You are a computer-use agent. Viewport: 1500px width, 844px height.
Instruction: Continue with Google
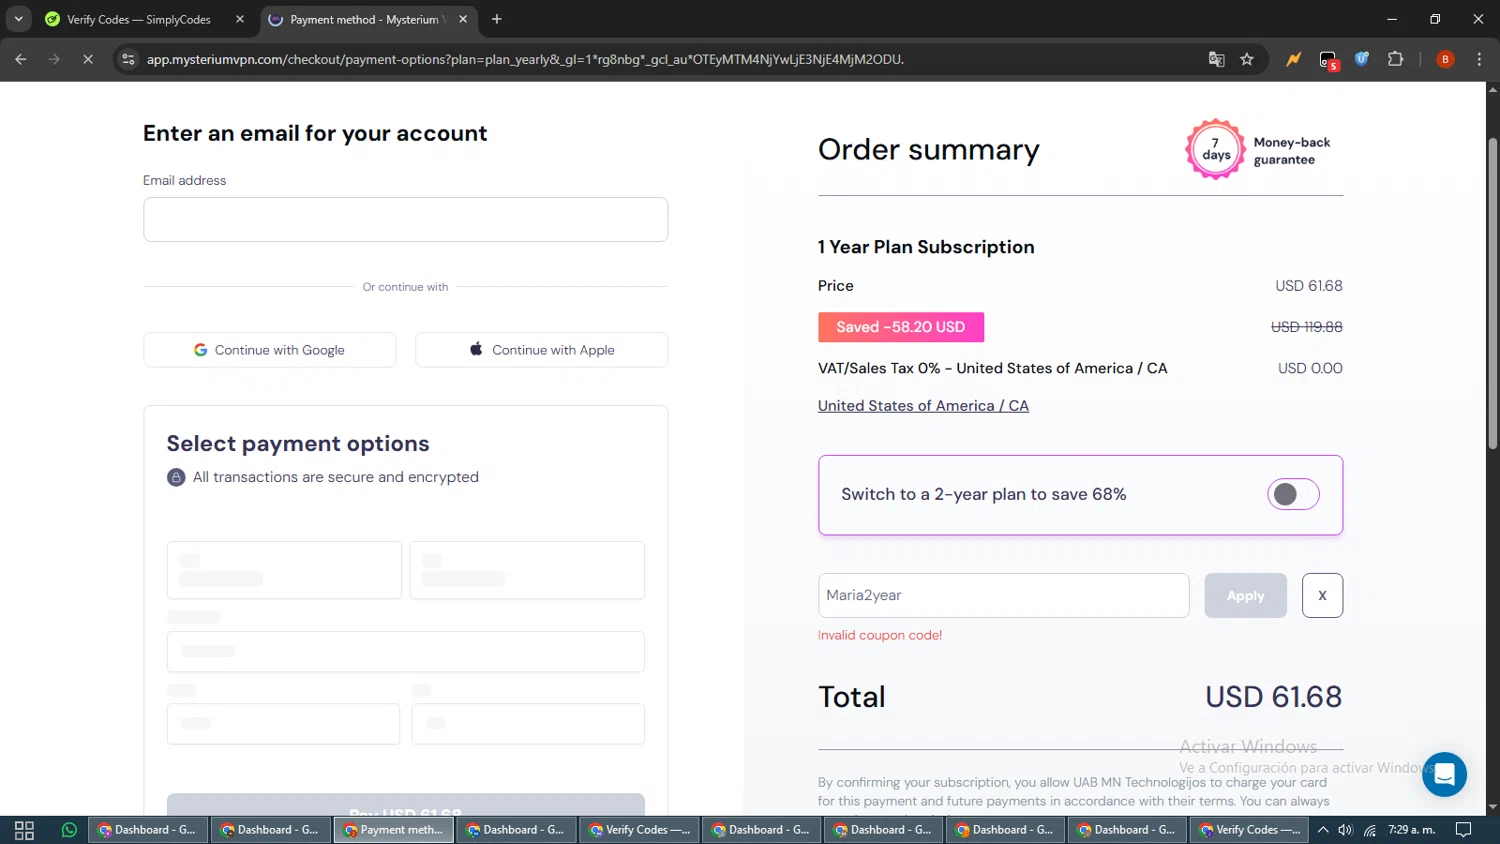coord(270,350)
